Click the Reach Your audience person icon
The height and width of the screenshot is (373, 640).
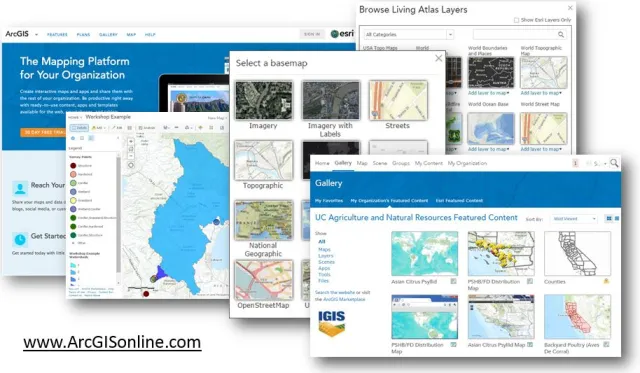coord(20,188)
